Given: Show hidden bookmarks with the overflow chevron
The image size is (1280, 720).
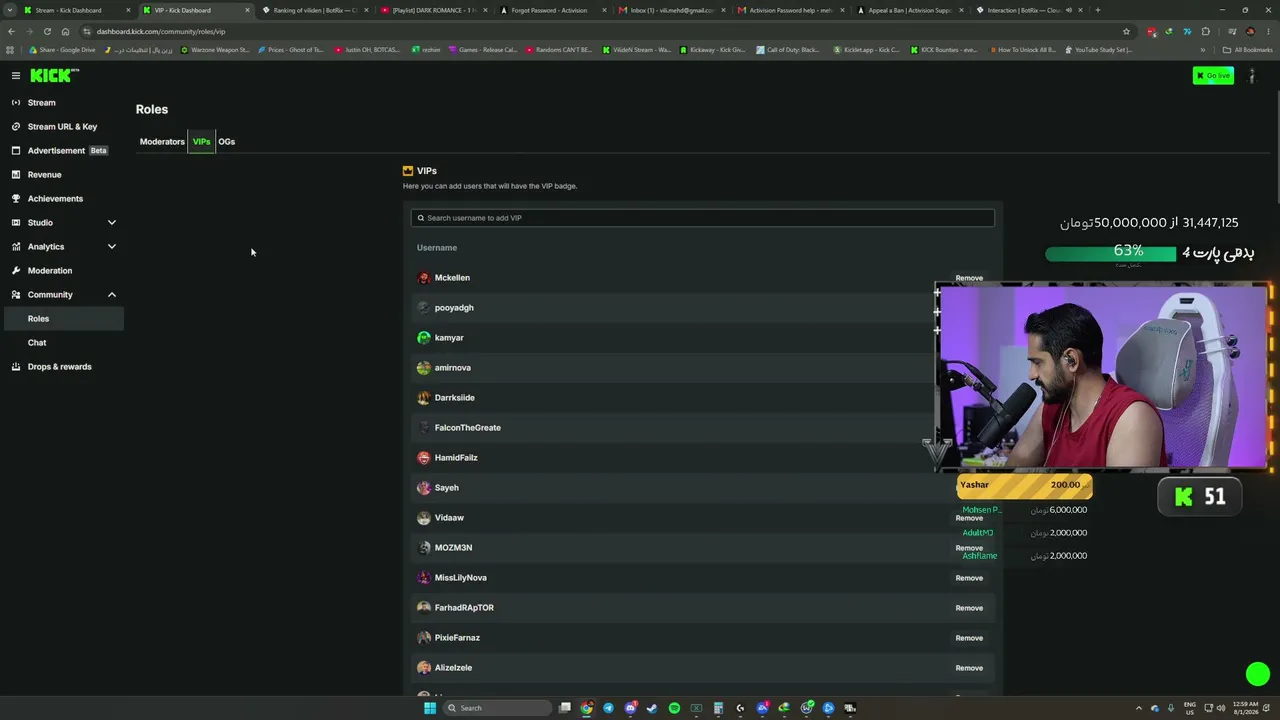Looking at the screenshot, I should 1203,50.
